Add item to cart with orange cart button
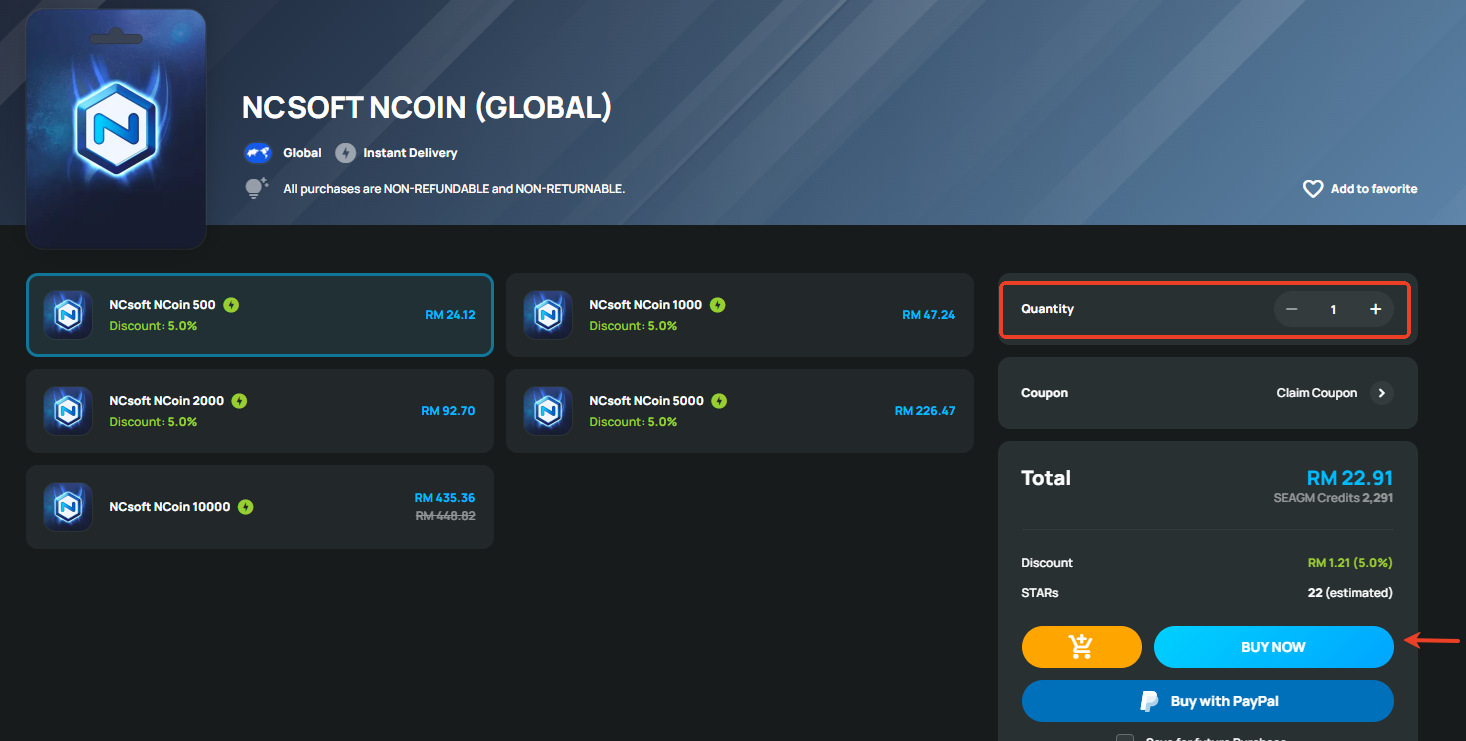Viewport: 1466px width, 741px height. tap(1081, 647)
